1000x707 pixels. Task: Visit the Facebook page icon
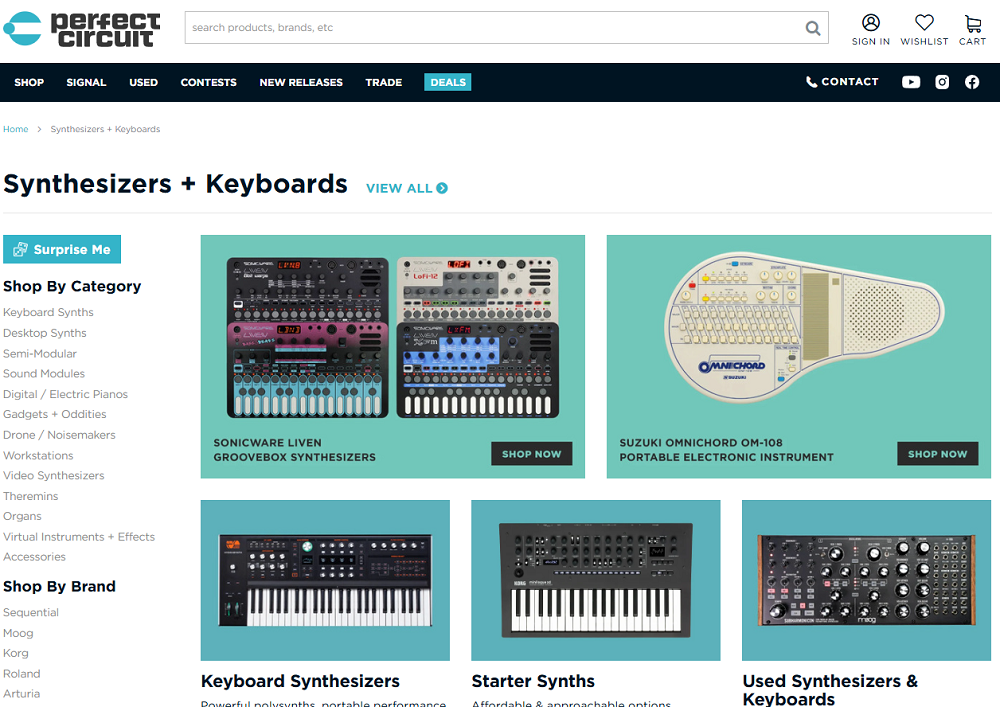[x=972, y=82]
